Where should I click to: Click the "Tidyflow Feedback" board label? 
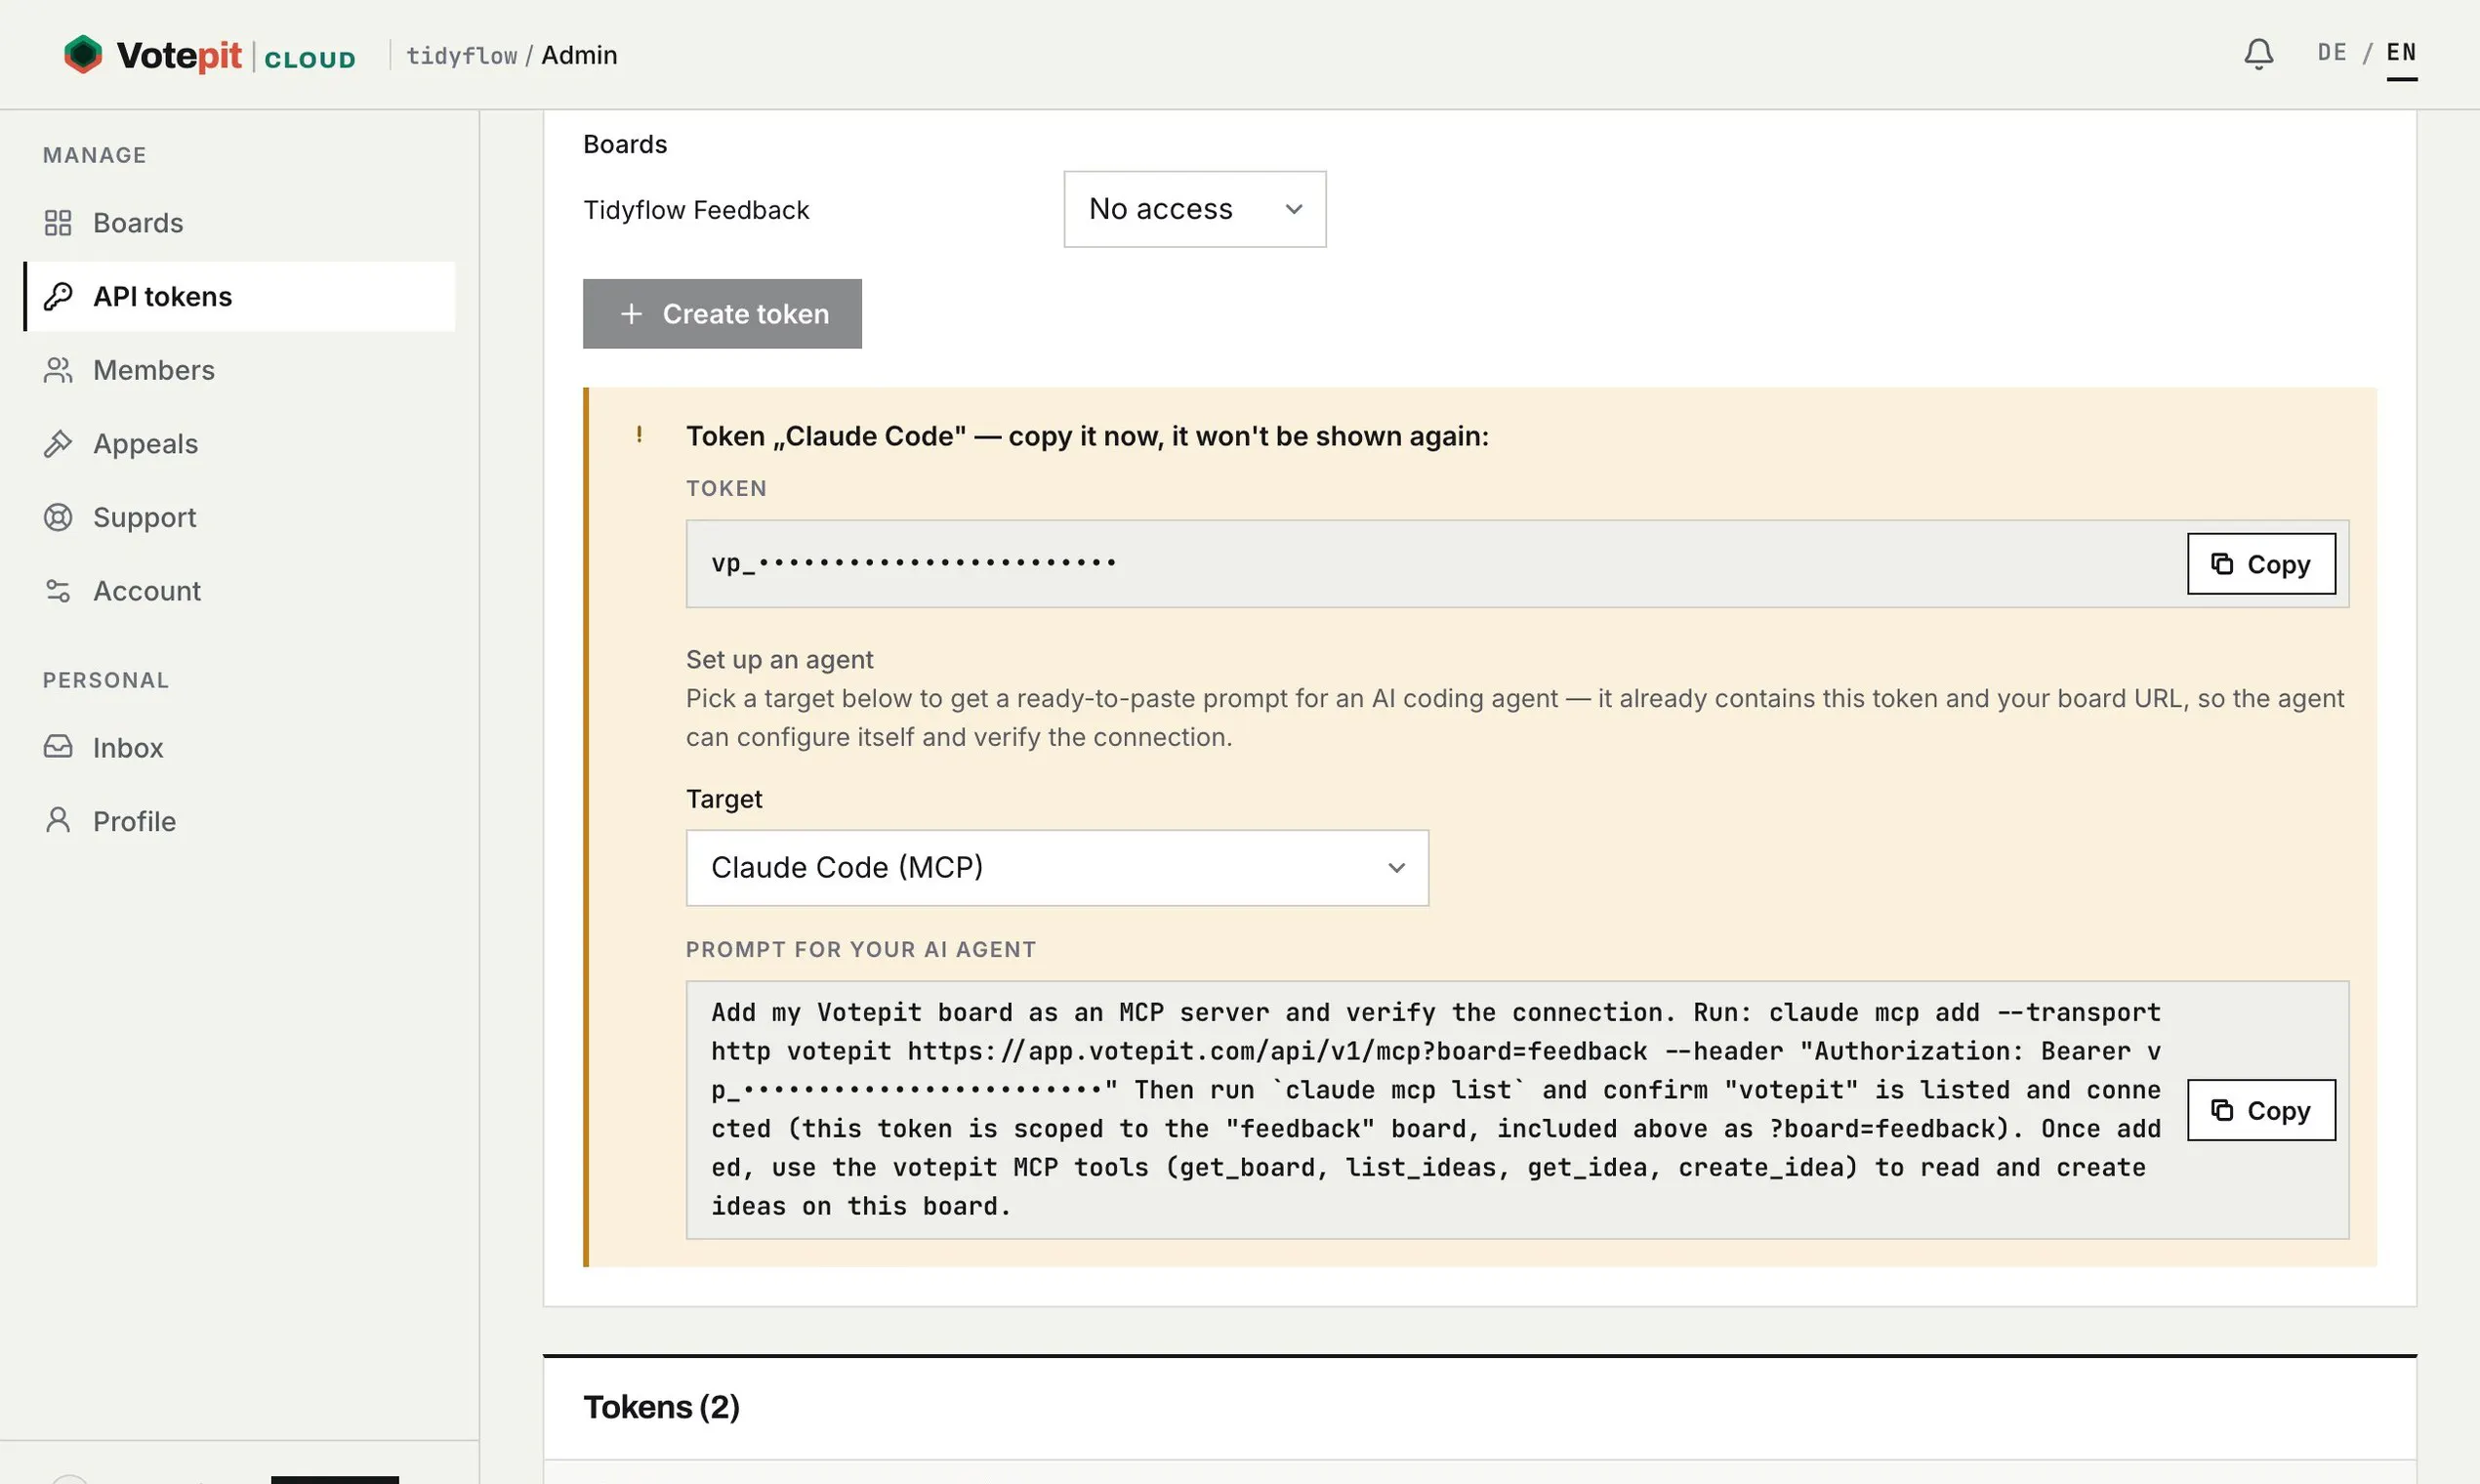tap(696, 210)
